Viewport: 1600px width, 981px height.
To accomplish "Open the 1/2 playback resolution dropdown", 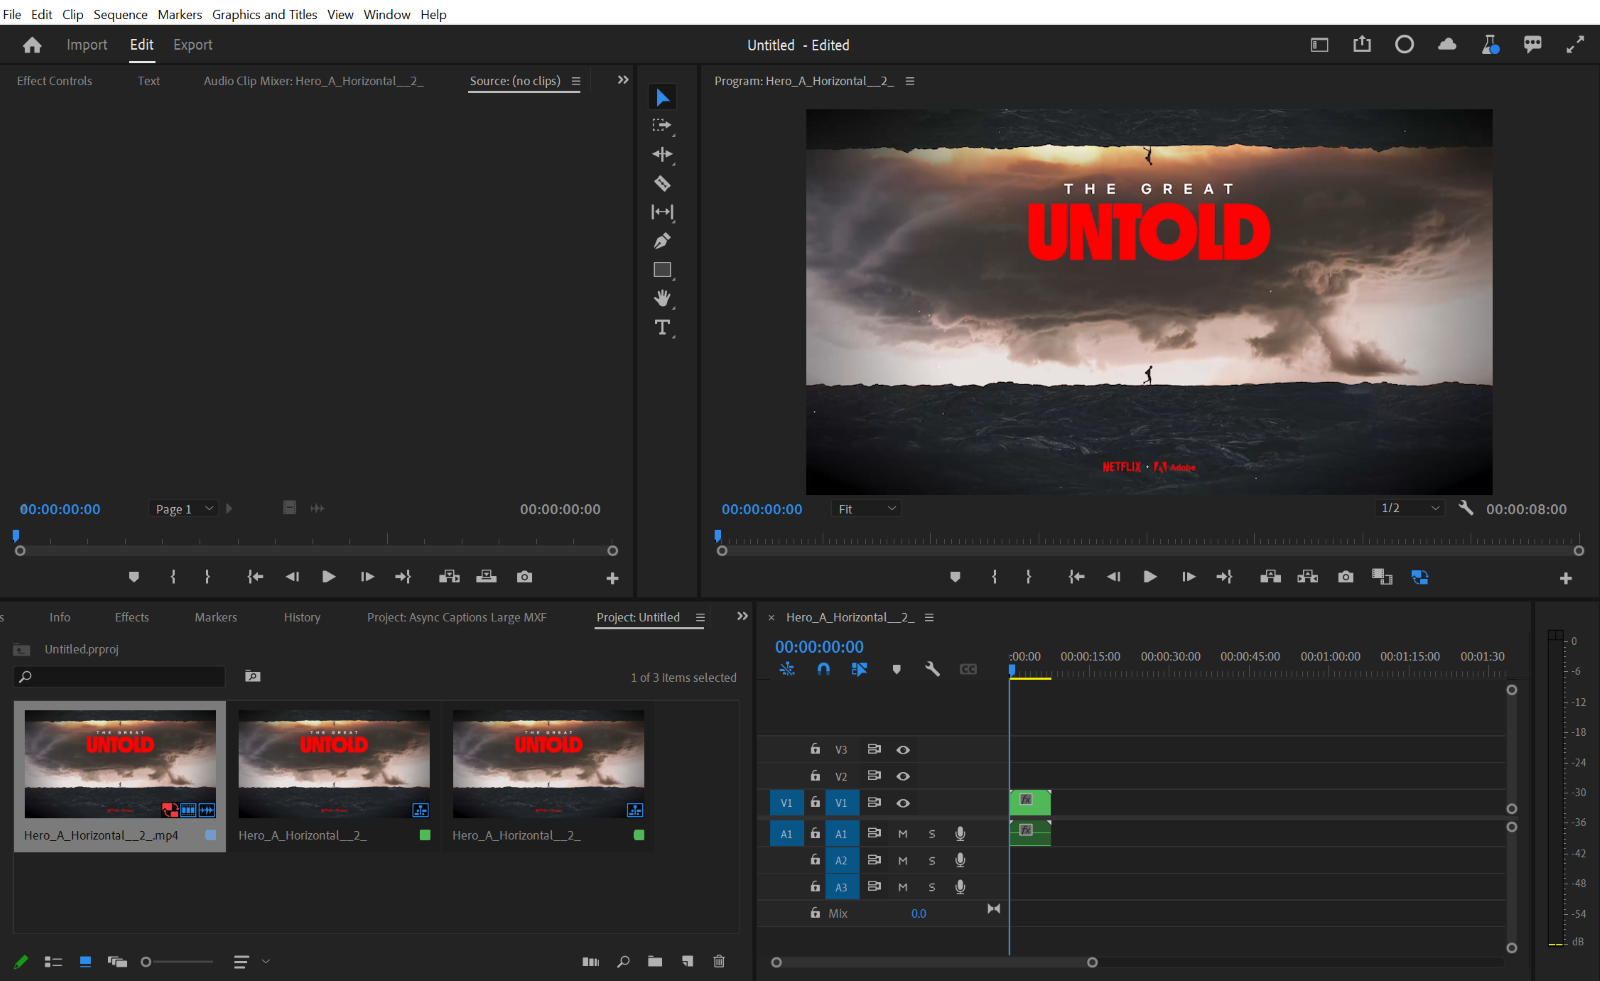I will click(1409, 508).
